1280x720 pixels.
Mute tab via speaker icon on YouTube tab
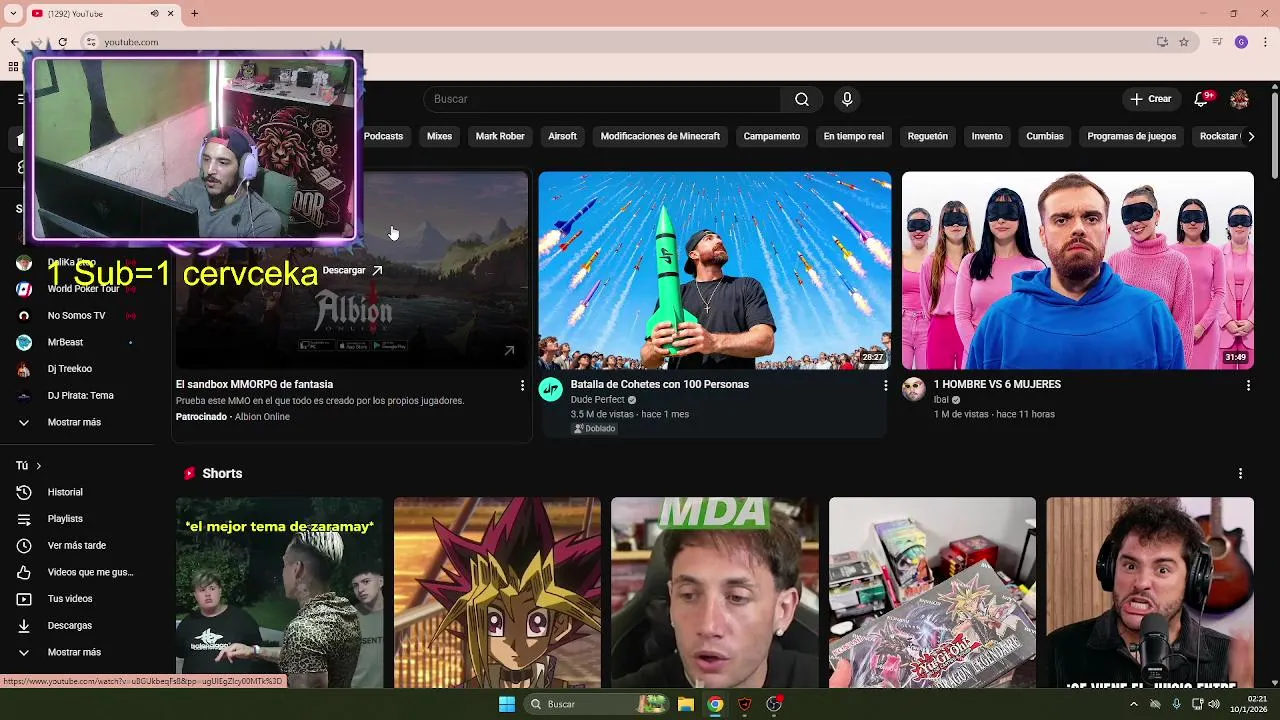point(154,13)
